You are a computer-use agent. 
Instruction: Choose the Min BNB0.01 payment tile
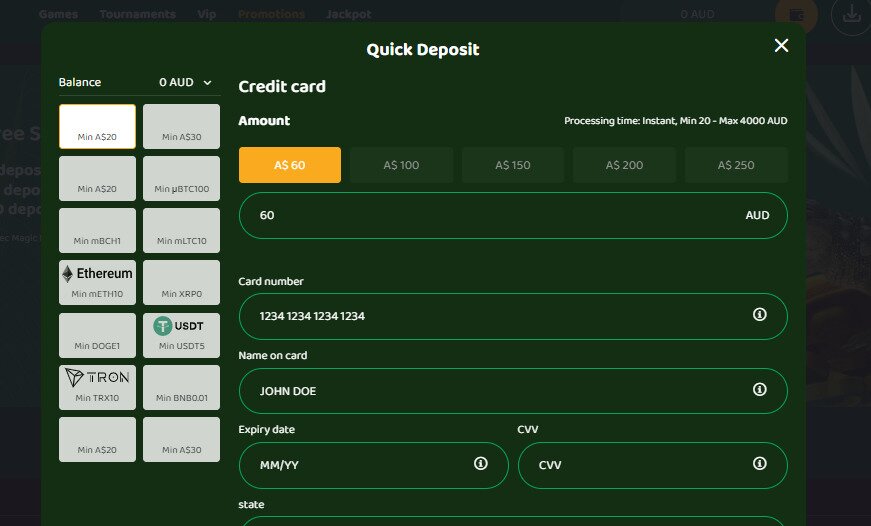[x=181, y=387]
